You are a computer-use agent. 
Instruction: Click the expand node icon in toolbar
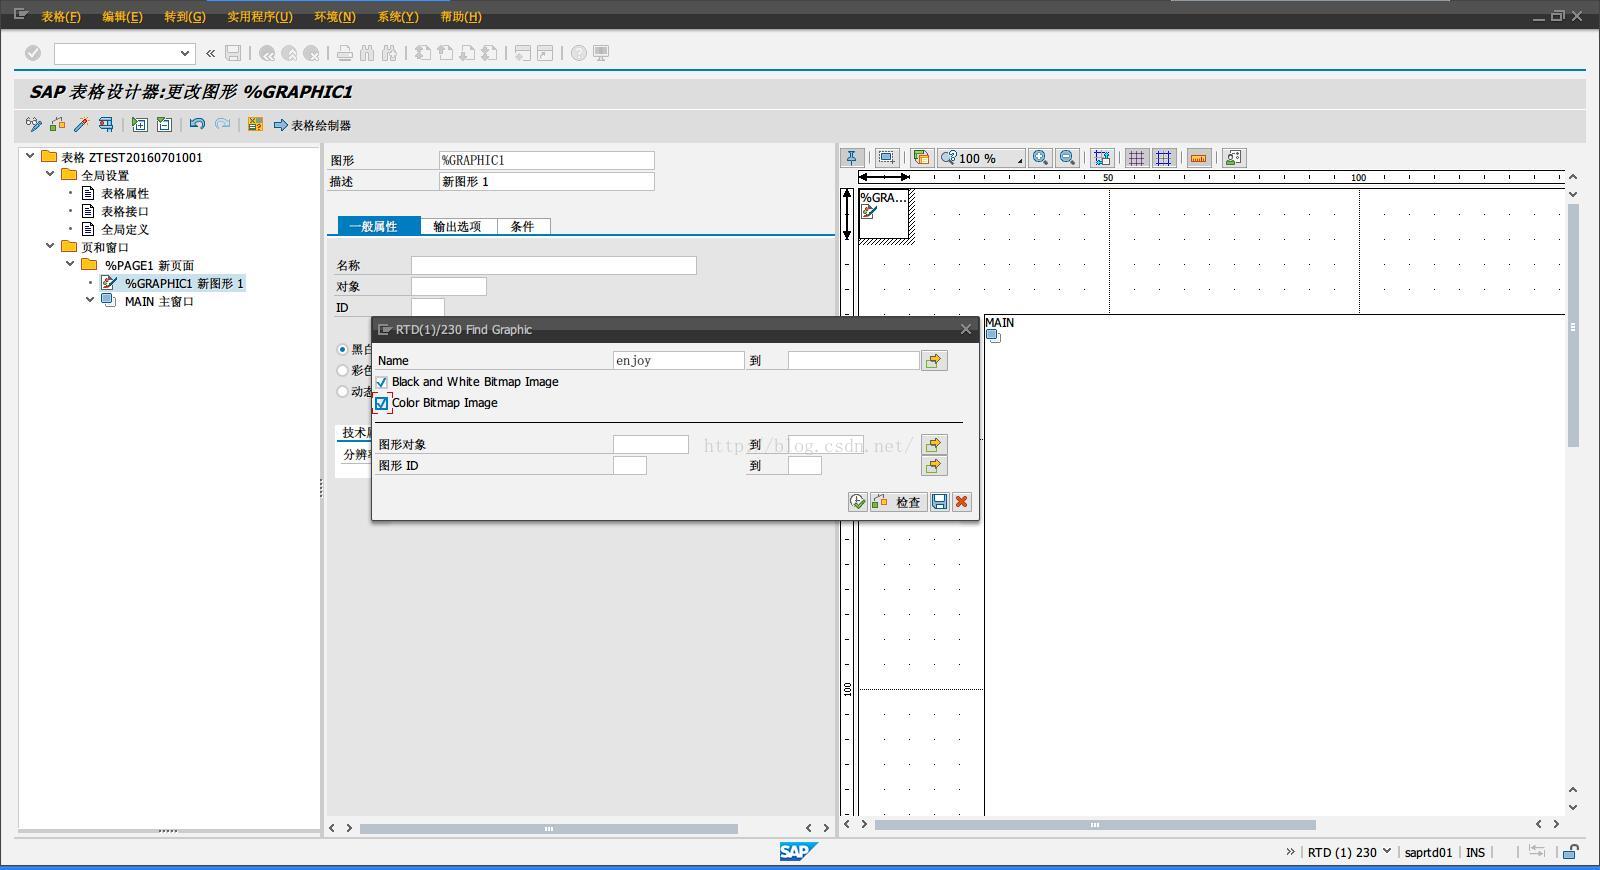tap(139, 125)
